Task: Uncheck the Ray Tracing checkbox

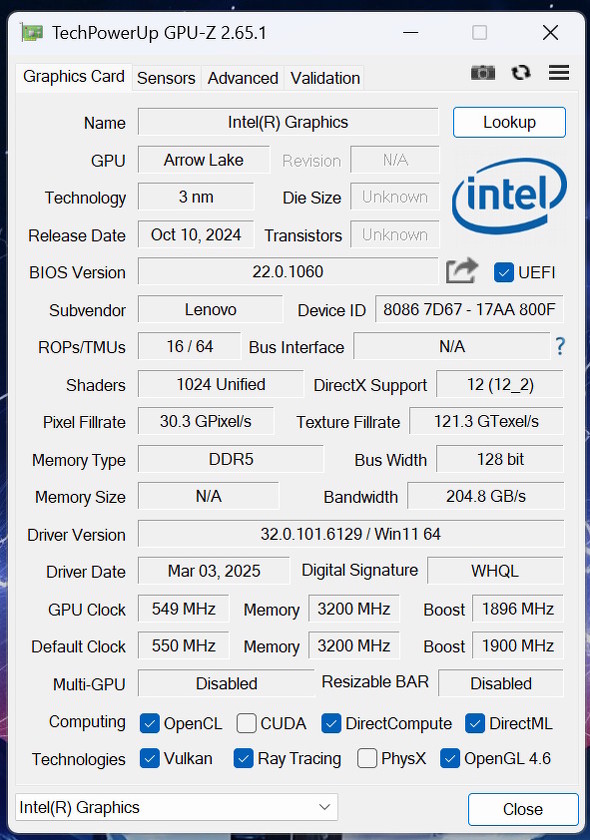Action: (242, 759)
